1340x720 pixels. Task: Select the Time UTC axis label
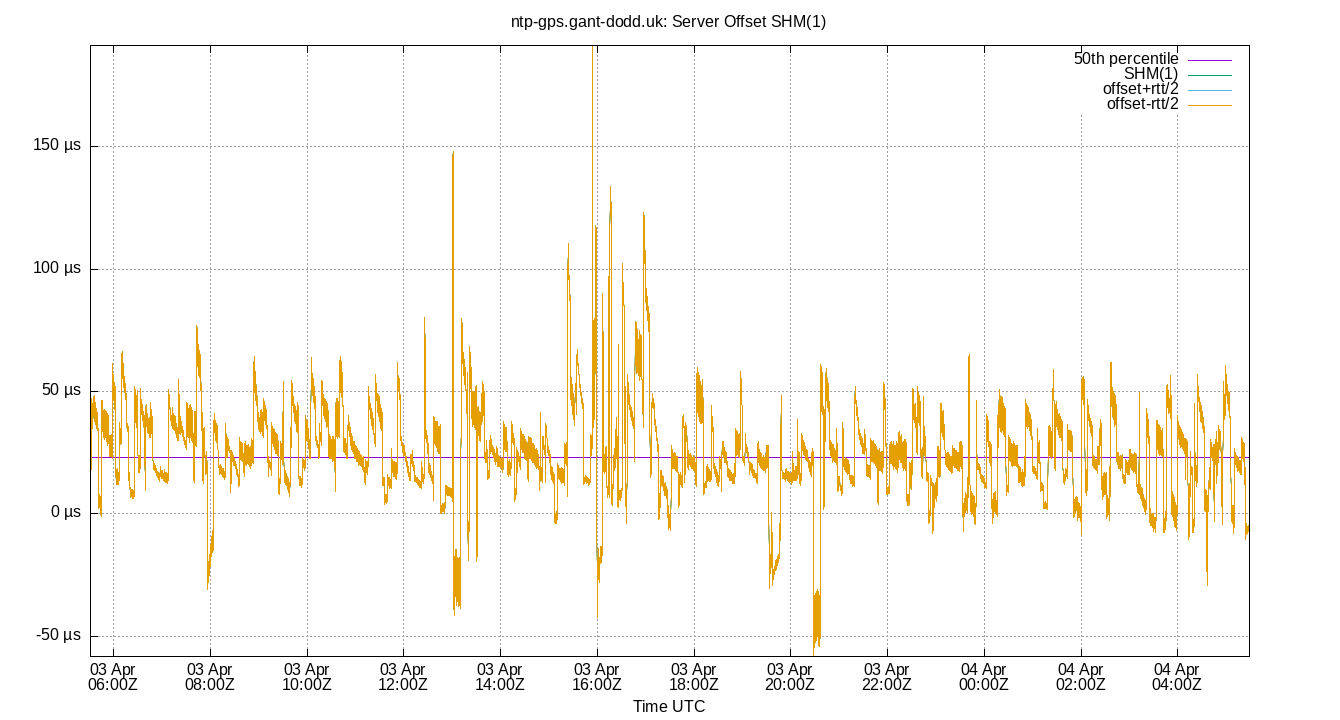click(671, 706)
